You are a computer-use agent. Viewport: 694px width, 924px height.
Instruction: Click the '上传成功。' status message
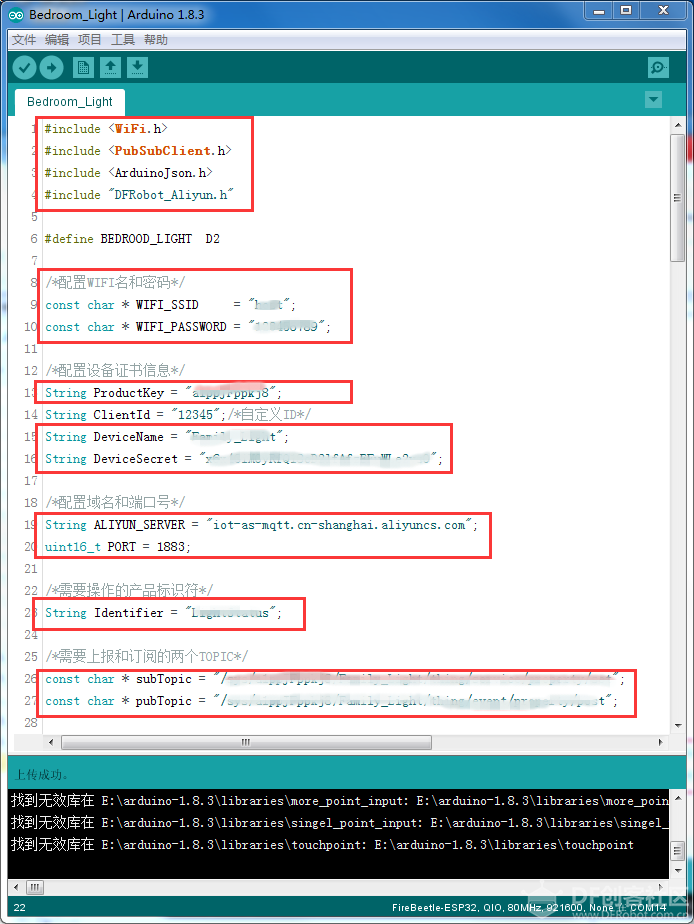(x=41, y=774)
